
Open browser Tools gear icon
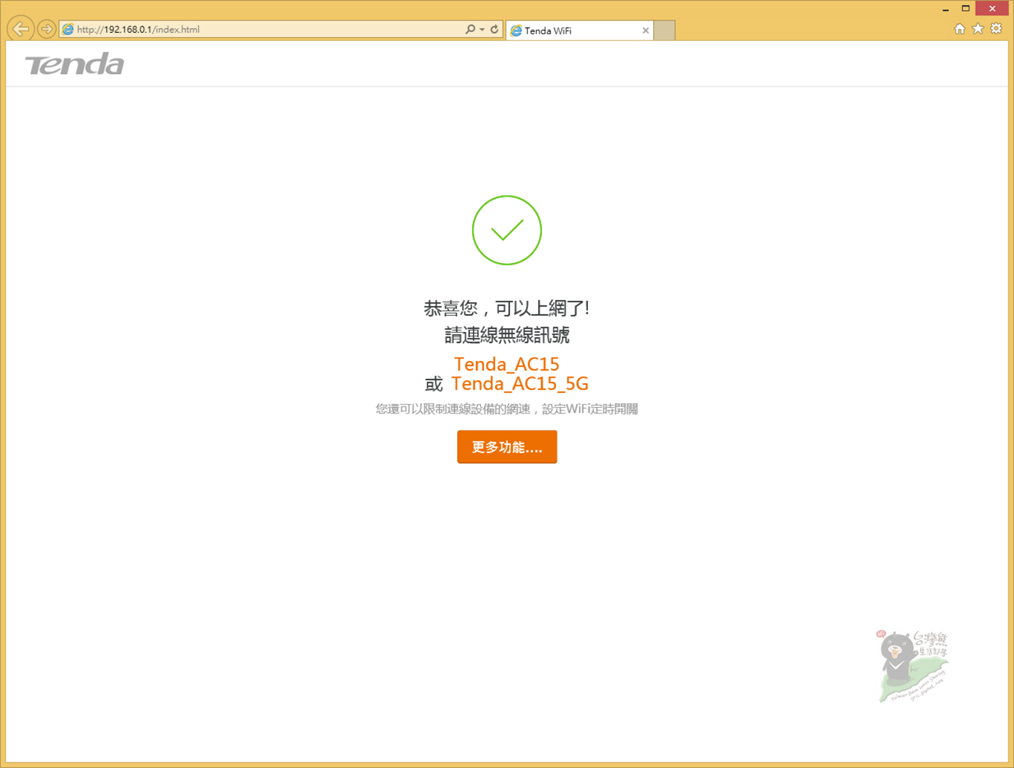click(996, 28)
